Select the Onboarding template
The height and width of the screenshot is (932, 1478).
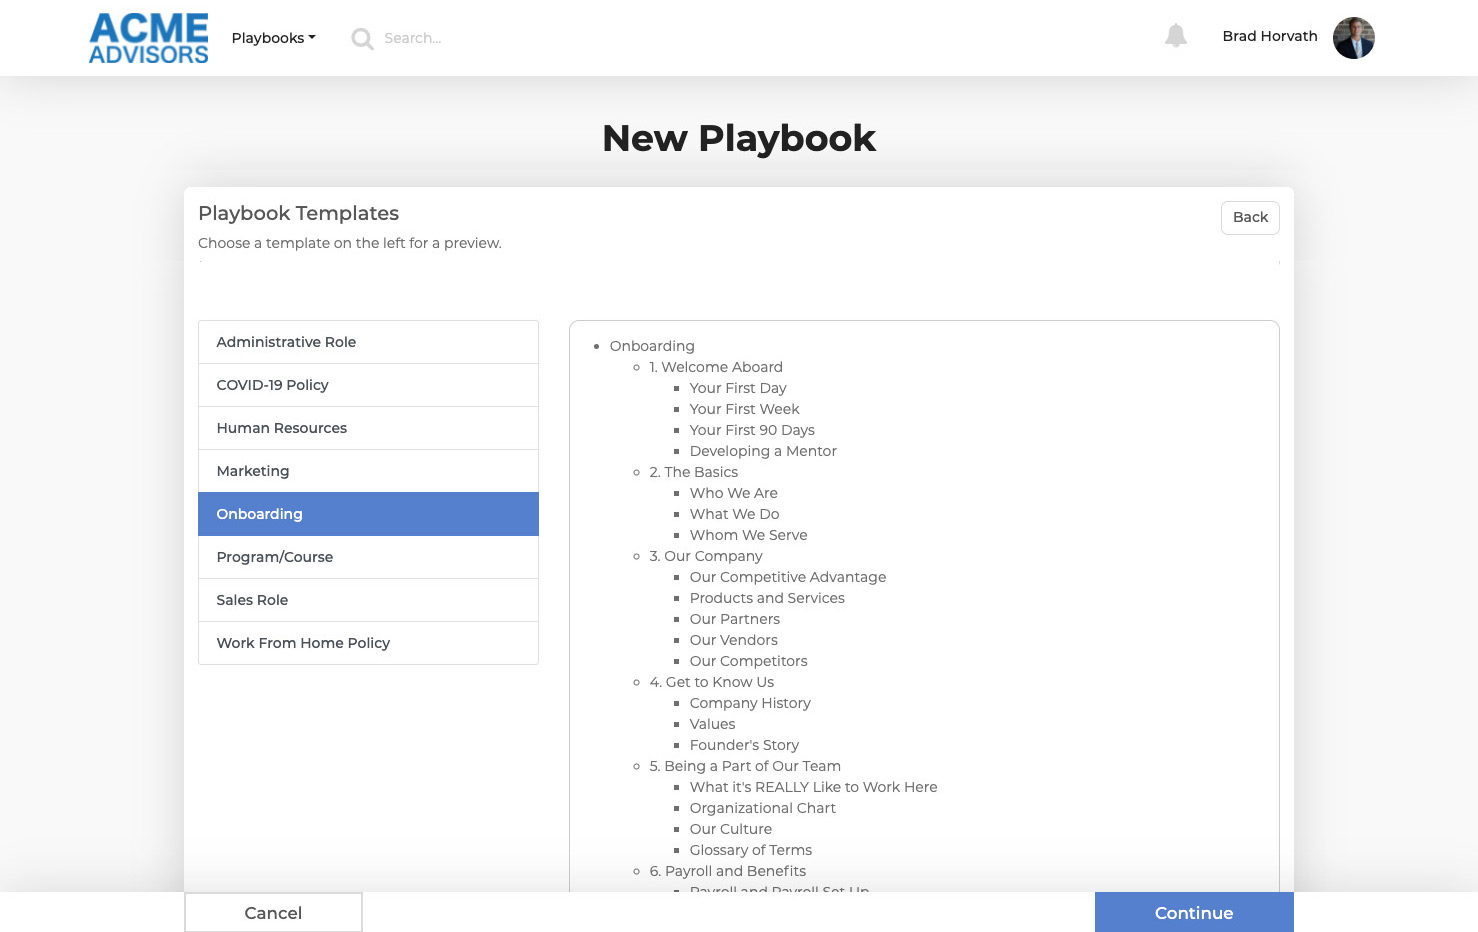pyautogui.click(x=368, y=514)
